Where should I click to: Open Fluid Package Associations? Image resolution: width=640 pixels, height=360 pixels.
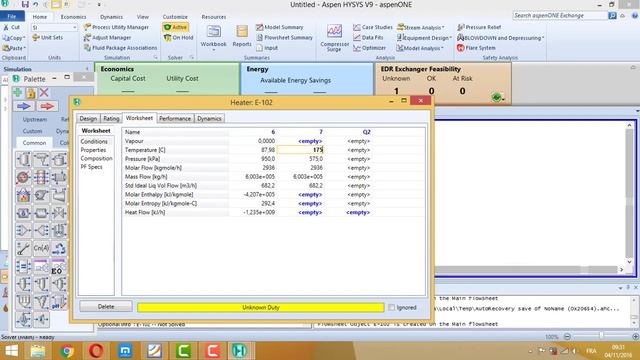coord(120,48)
